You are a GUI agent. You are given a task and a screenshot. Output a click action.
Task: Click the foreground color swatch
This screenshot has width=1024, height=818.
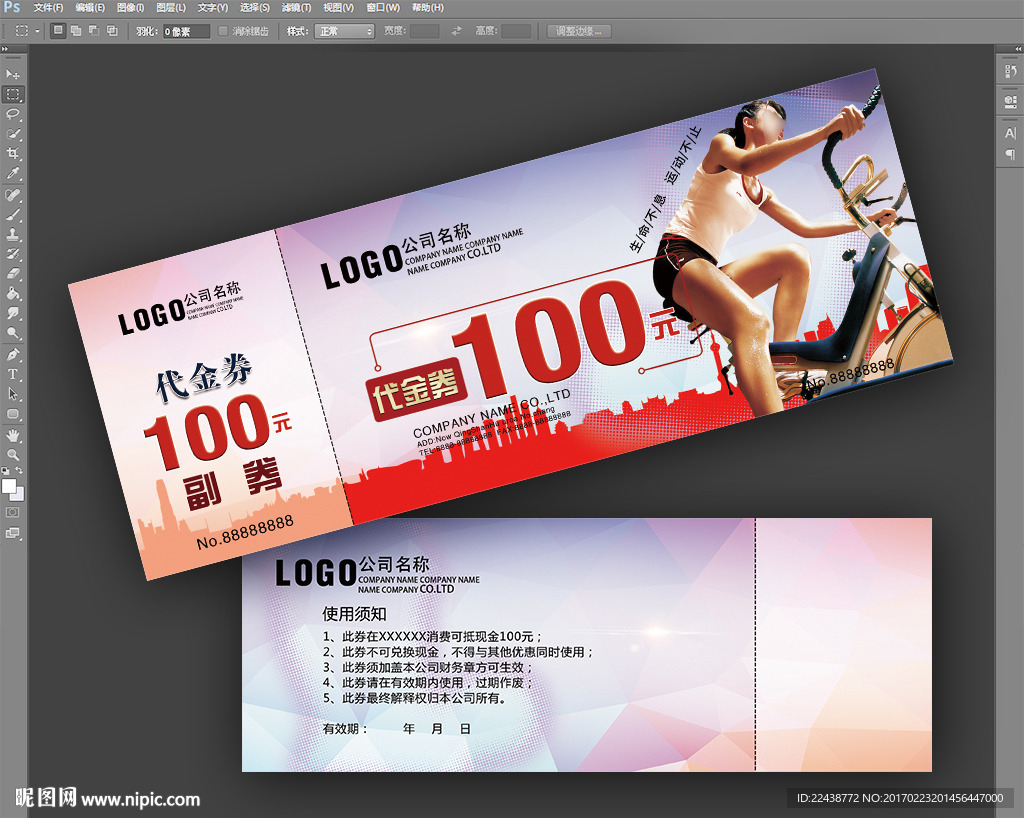8,486
